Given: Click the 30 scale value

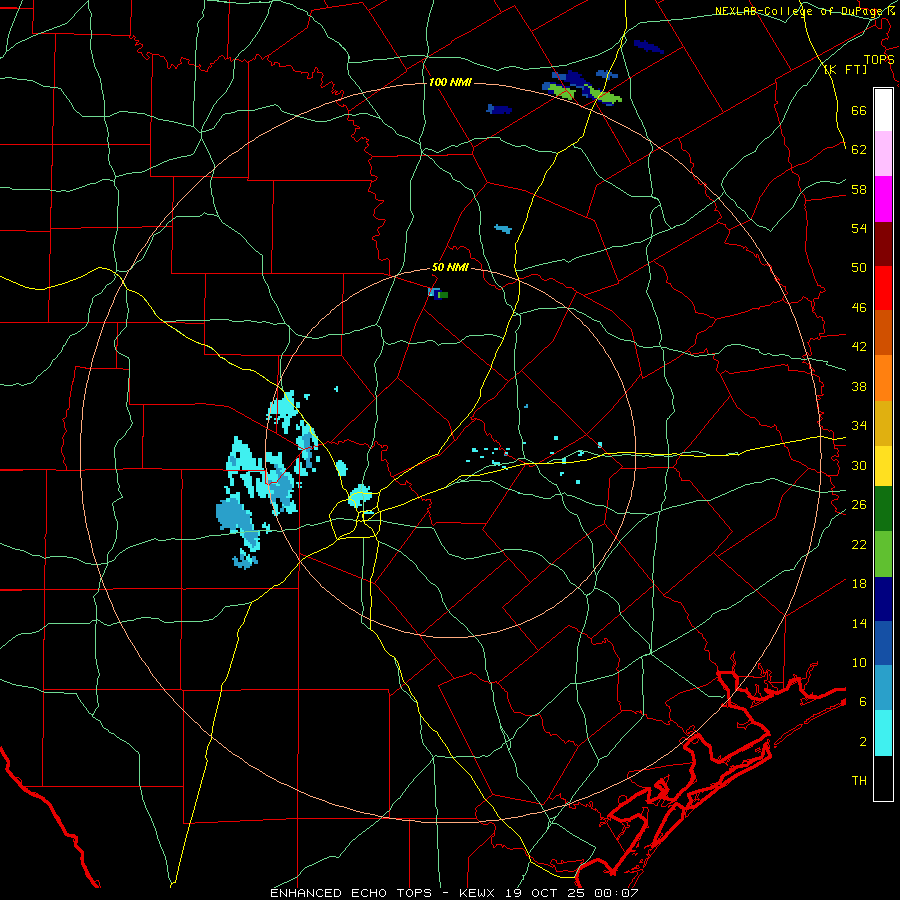Looking at the screenshot, I should click(x=859, y=465).
